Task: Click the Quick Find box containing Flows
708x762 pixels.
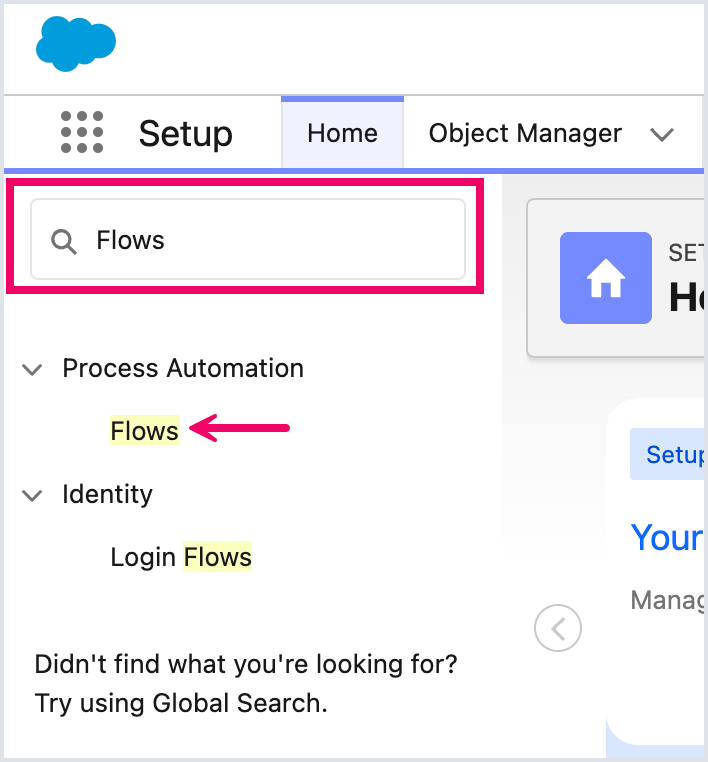Action: coord(248,239)
